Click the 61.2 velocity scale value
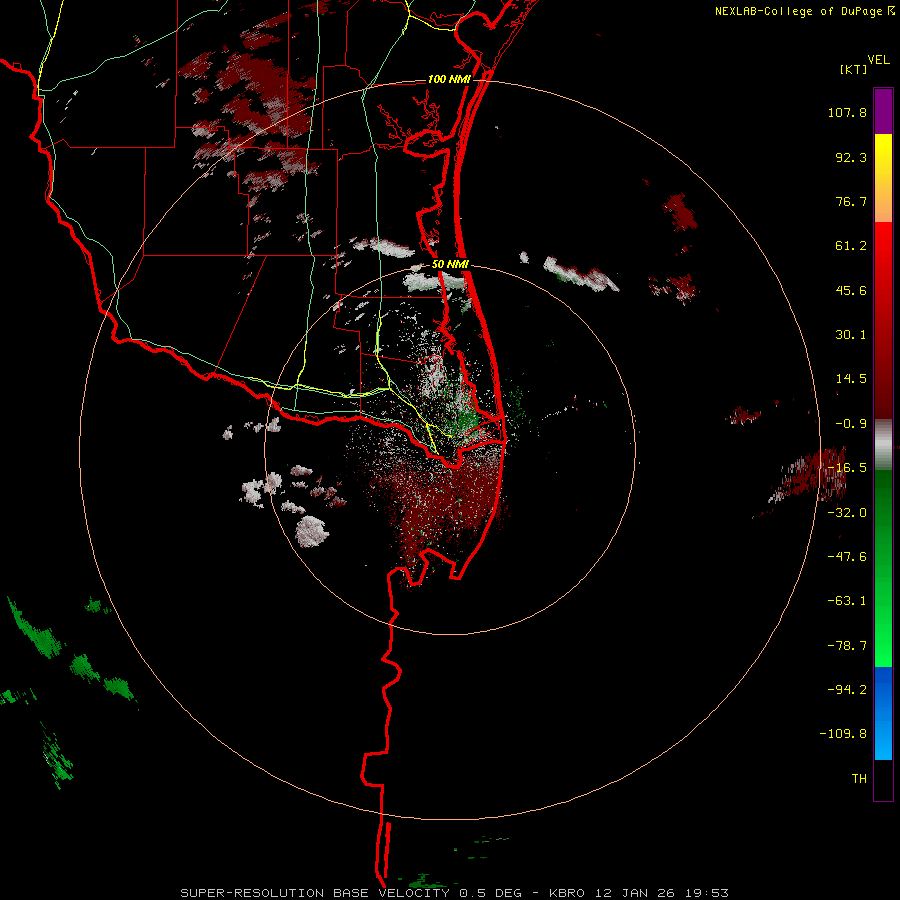The image size is (900, 900). pos(851,246)
